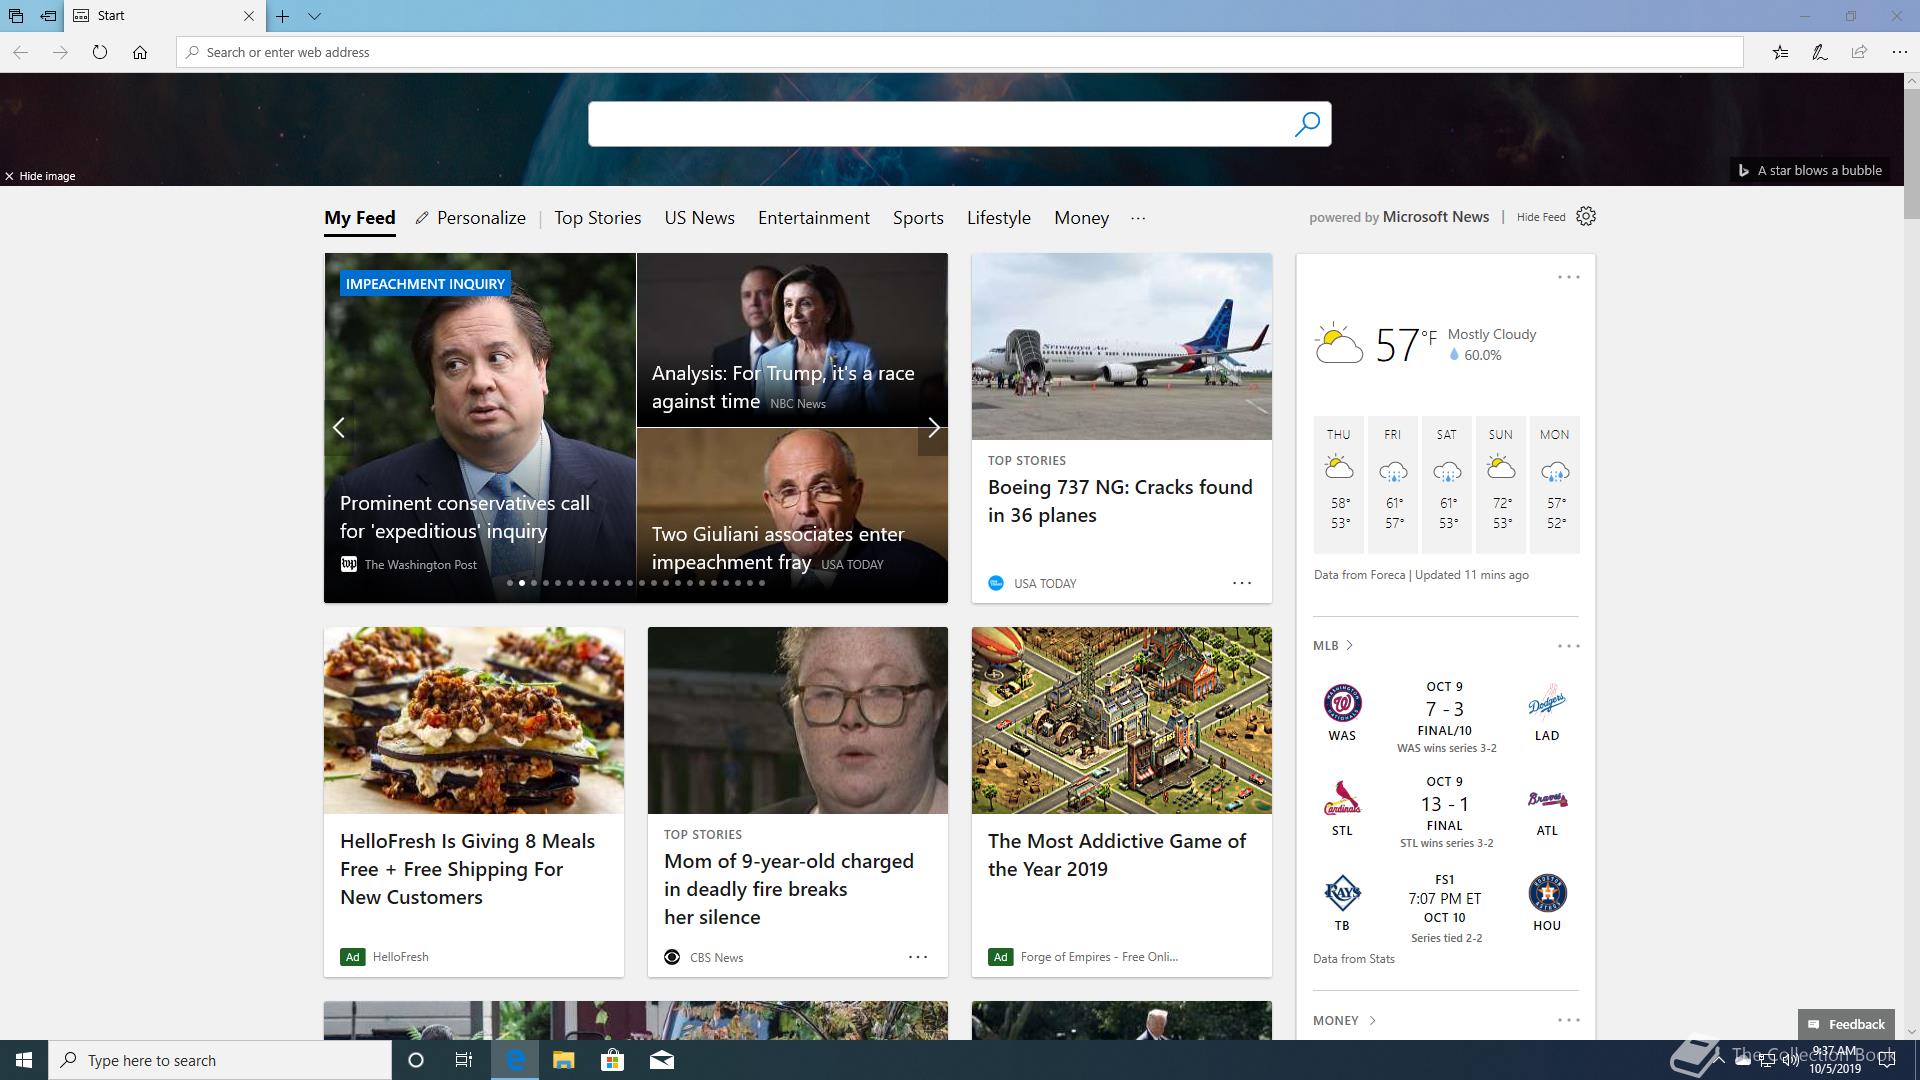This screenshot has width=1920, height=1080.
Task: Switch to the US News tab
Action: [700, 218]
